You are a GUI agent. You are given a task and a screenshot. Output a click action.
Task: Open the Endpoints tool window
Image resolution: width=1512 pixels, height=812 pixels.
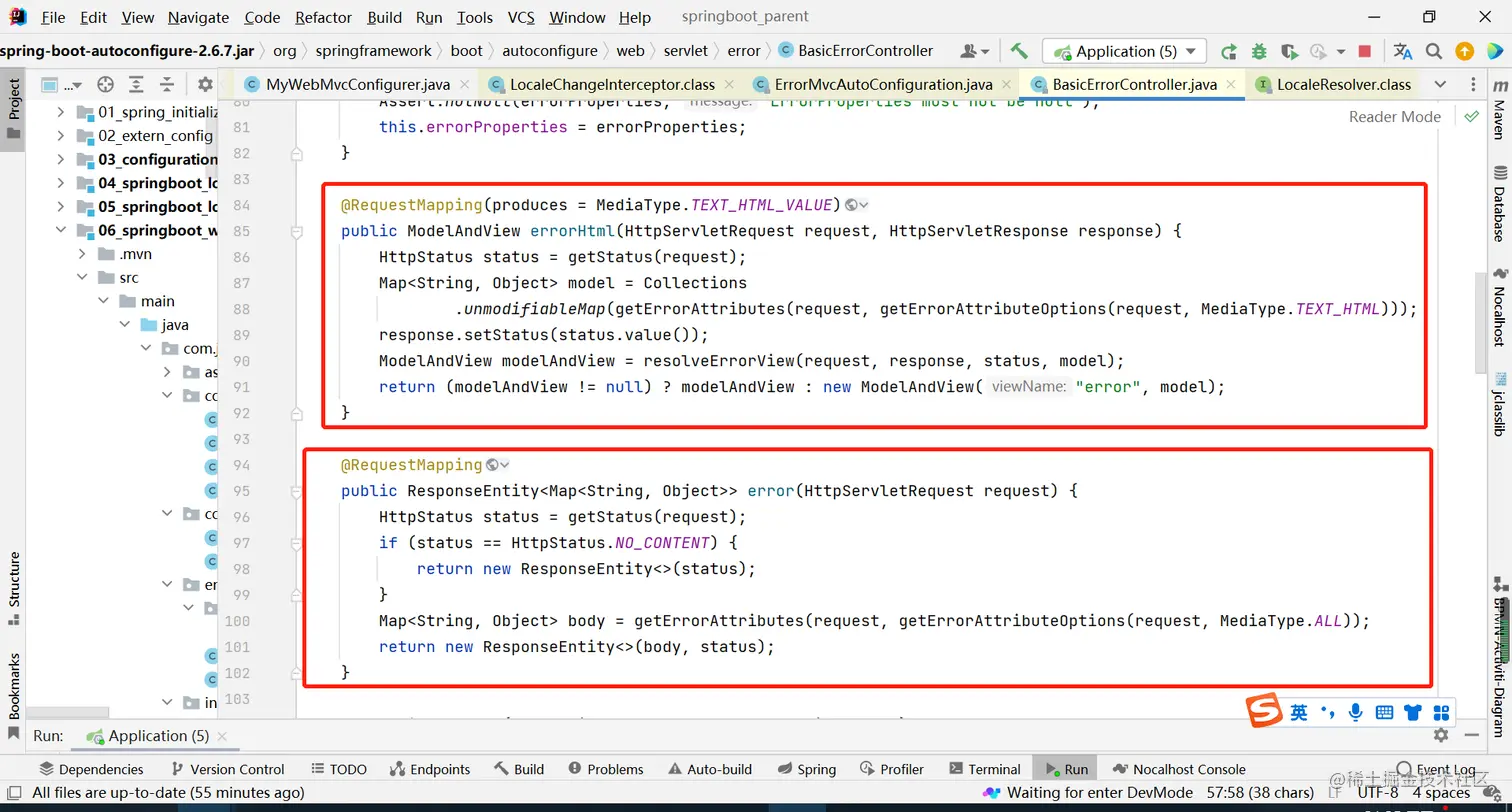[x=430, y=769]
